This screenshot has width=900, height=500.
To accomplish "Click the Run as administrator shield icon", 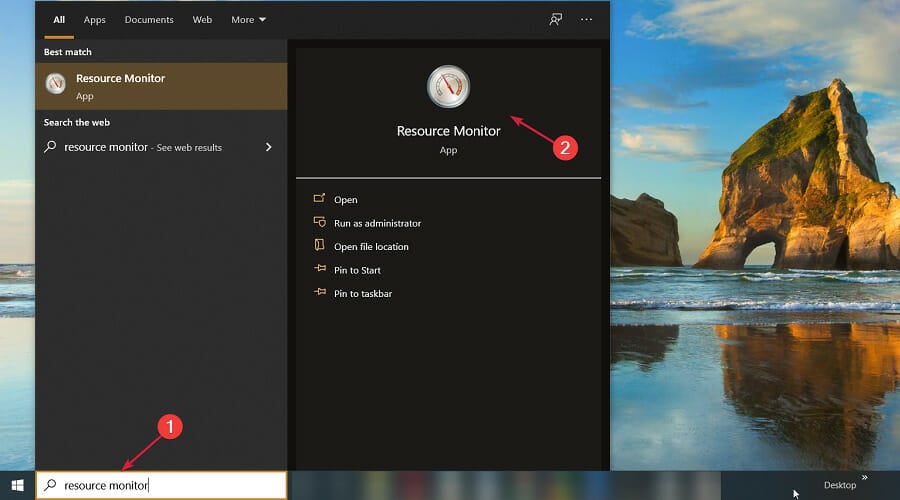I will click(x=319, y=222).
